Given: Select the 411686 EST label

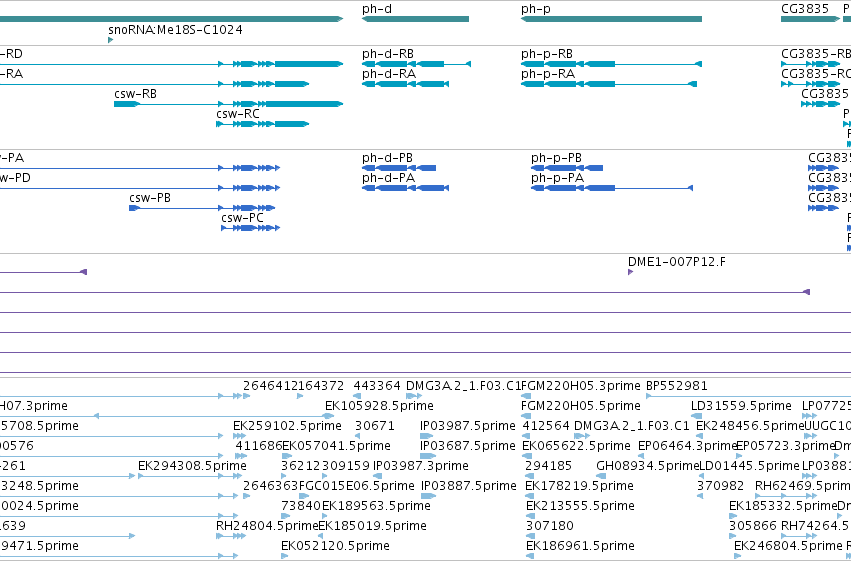Looking at the screenshot, I should (258, 446).
